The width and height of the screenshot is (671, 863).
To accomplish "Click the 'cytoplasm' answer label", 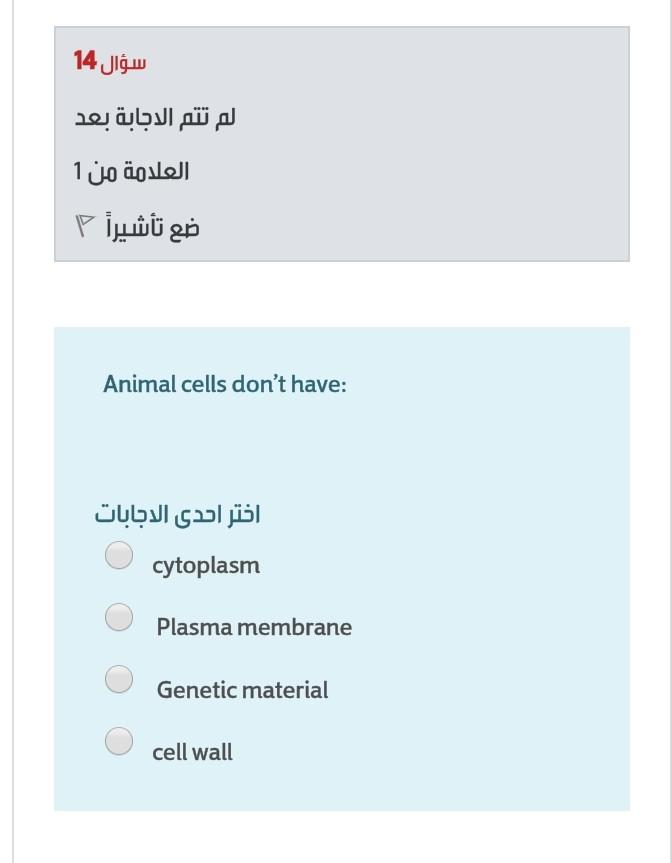I will (x=206, y=566).
